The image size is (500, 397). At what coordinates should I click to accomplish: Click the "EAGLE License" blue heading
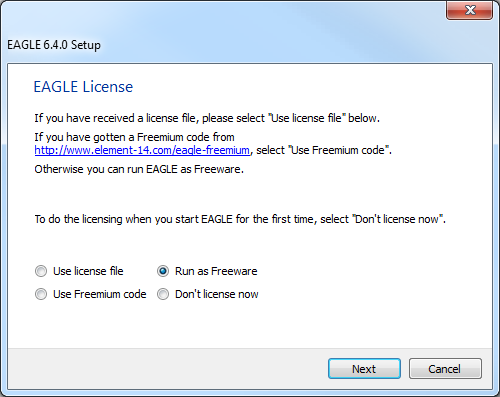coord(83,87)
